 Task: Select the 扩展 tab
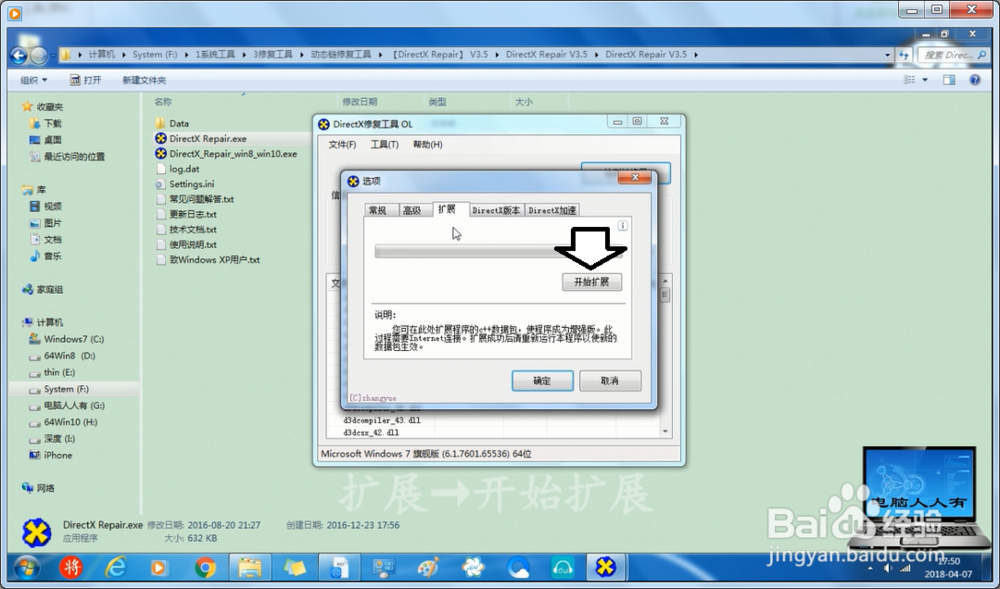(x=450, y=209)
